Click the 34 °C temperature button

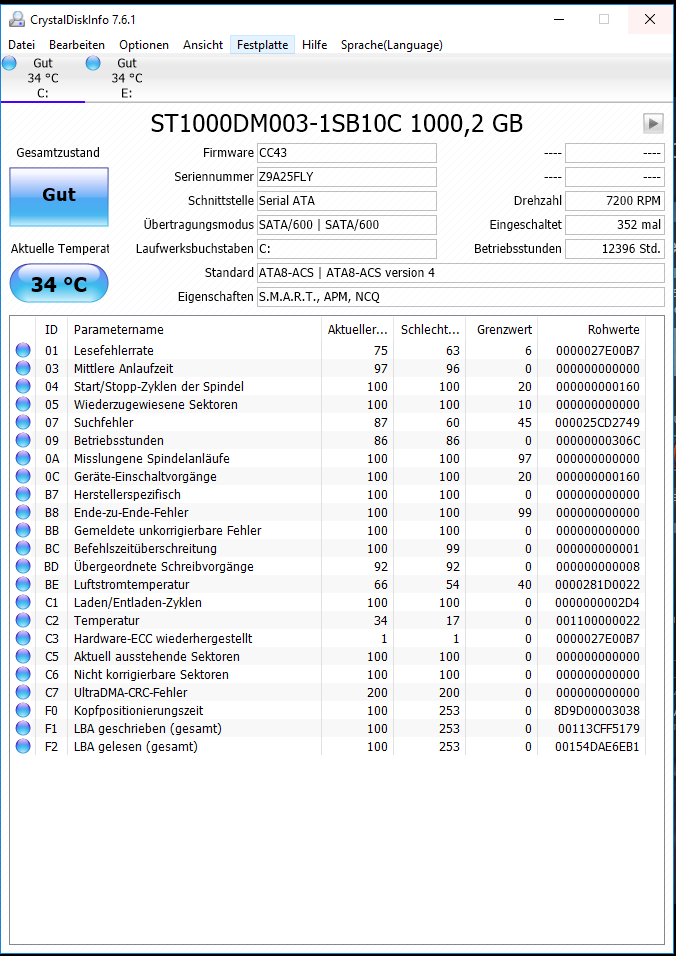59,284
